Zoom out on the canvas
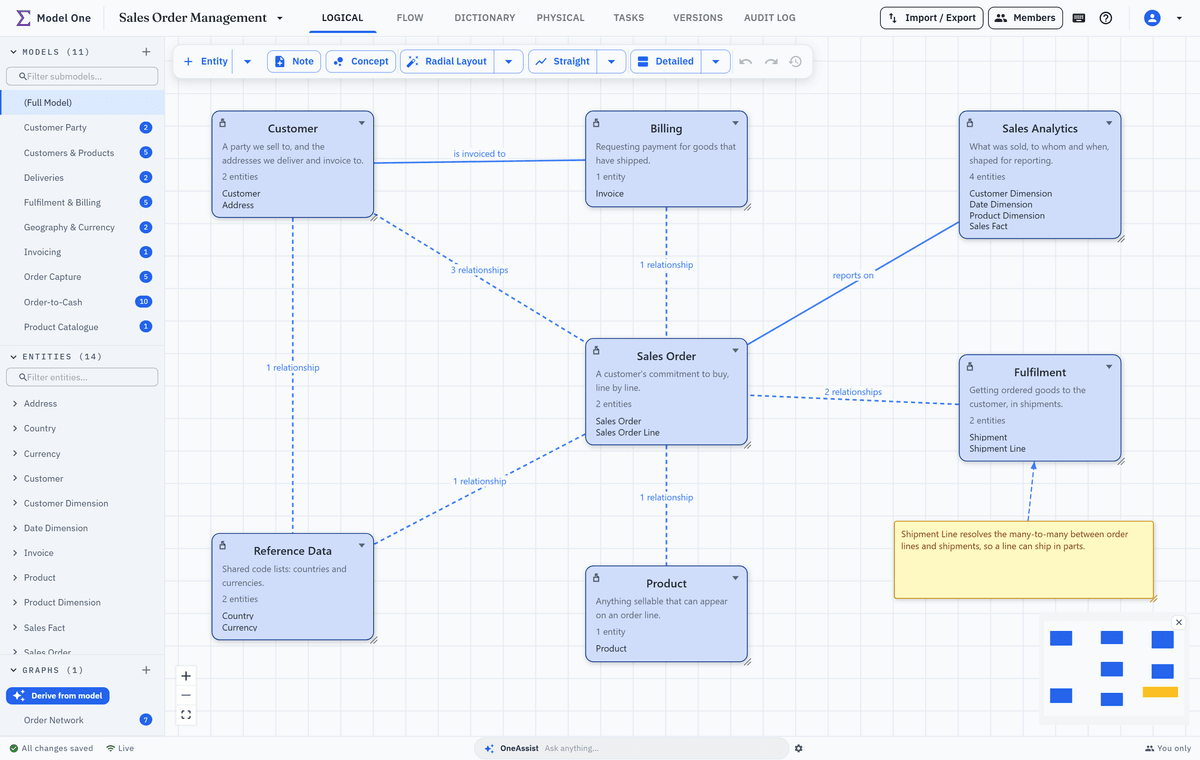Viewport: 1200px width, 760px height. (x=186, y=695)
